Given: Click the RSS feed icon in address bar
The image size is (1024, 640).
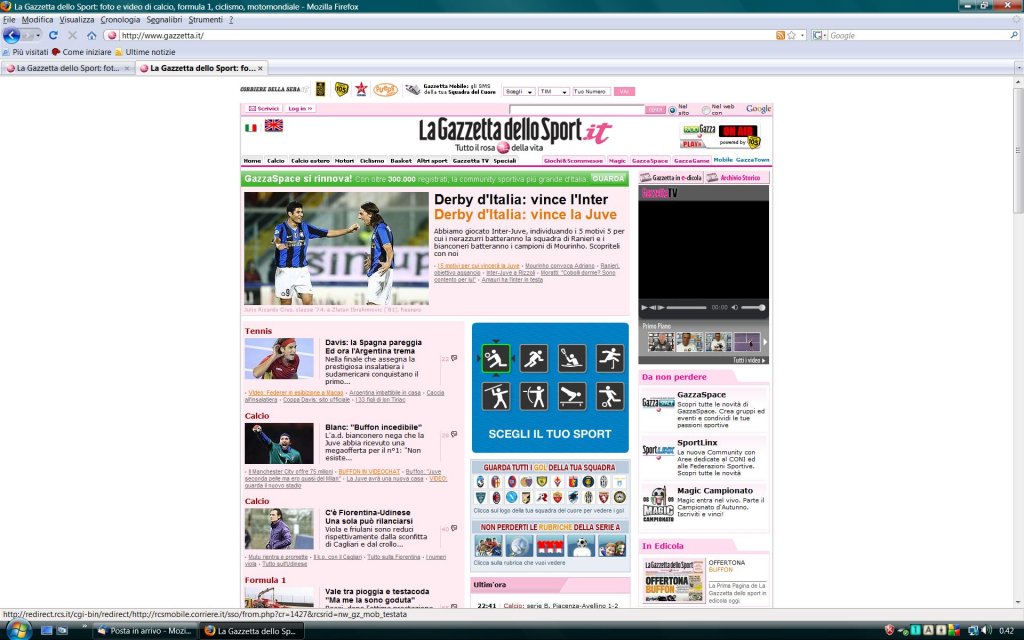Looking at the screenshot, I should [x=780, y=35].
